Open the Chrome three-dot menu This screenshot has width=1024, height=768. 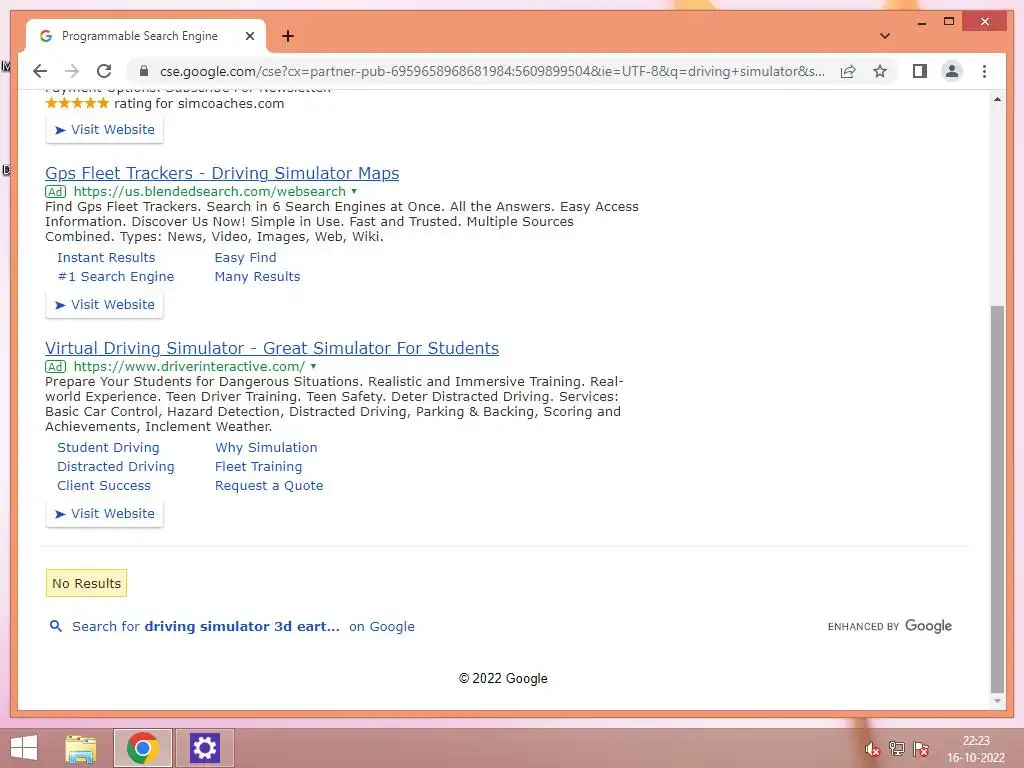click(x=984, y=71)
